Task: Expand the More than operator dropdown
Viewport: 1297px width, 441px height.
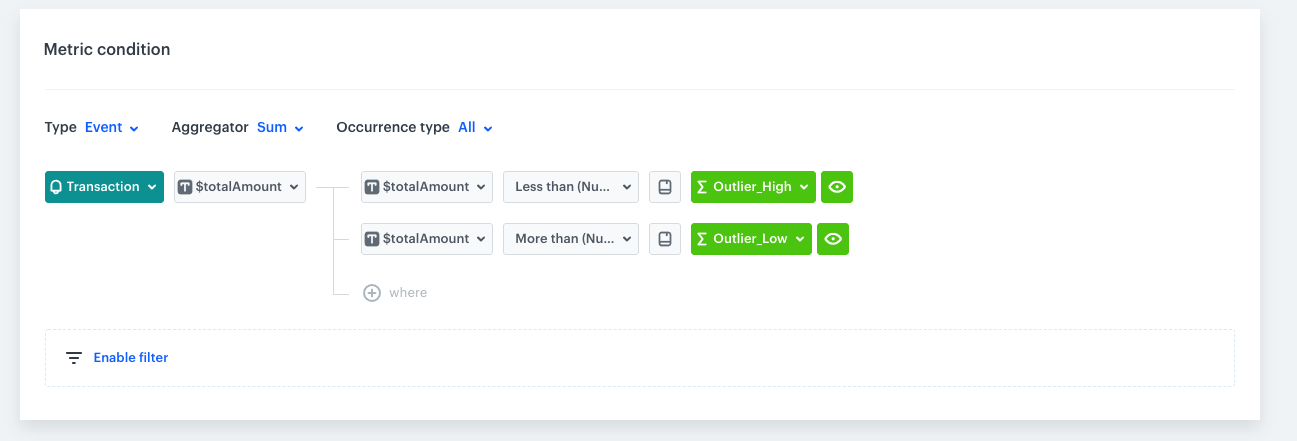Action: (571, 239)
